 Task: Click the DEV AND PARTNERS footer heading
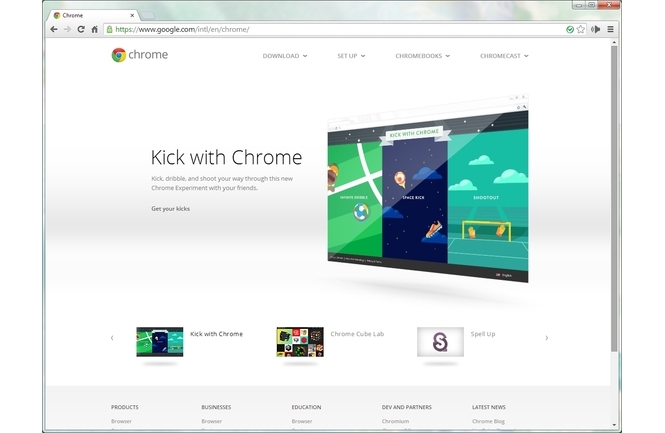pyautogui.click(x=407, y=407)
